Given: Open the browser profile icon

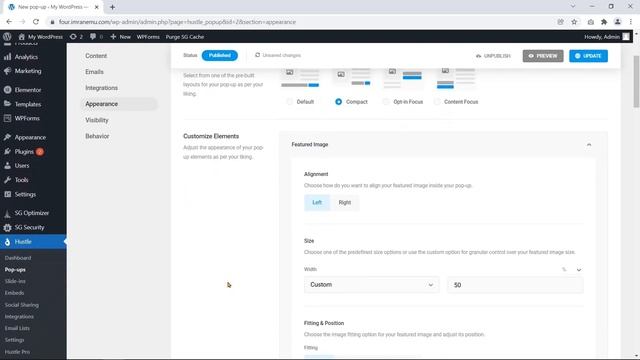Looking at the screenshot, I should pos(618,22).
